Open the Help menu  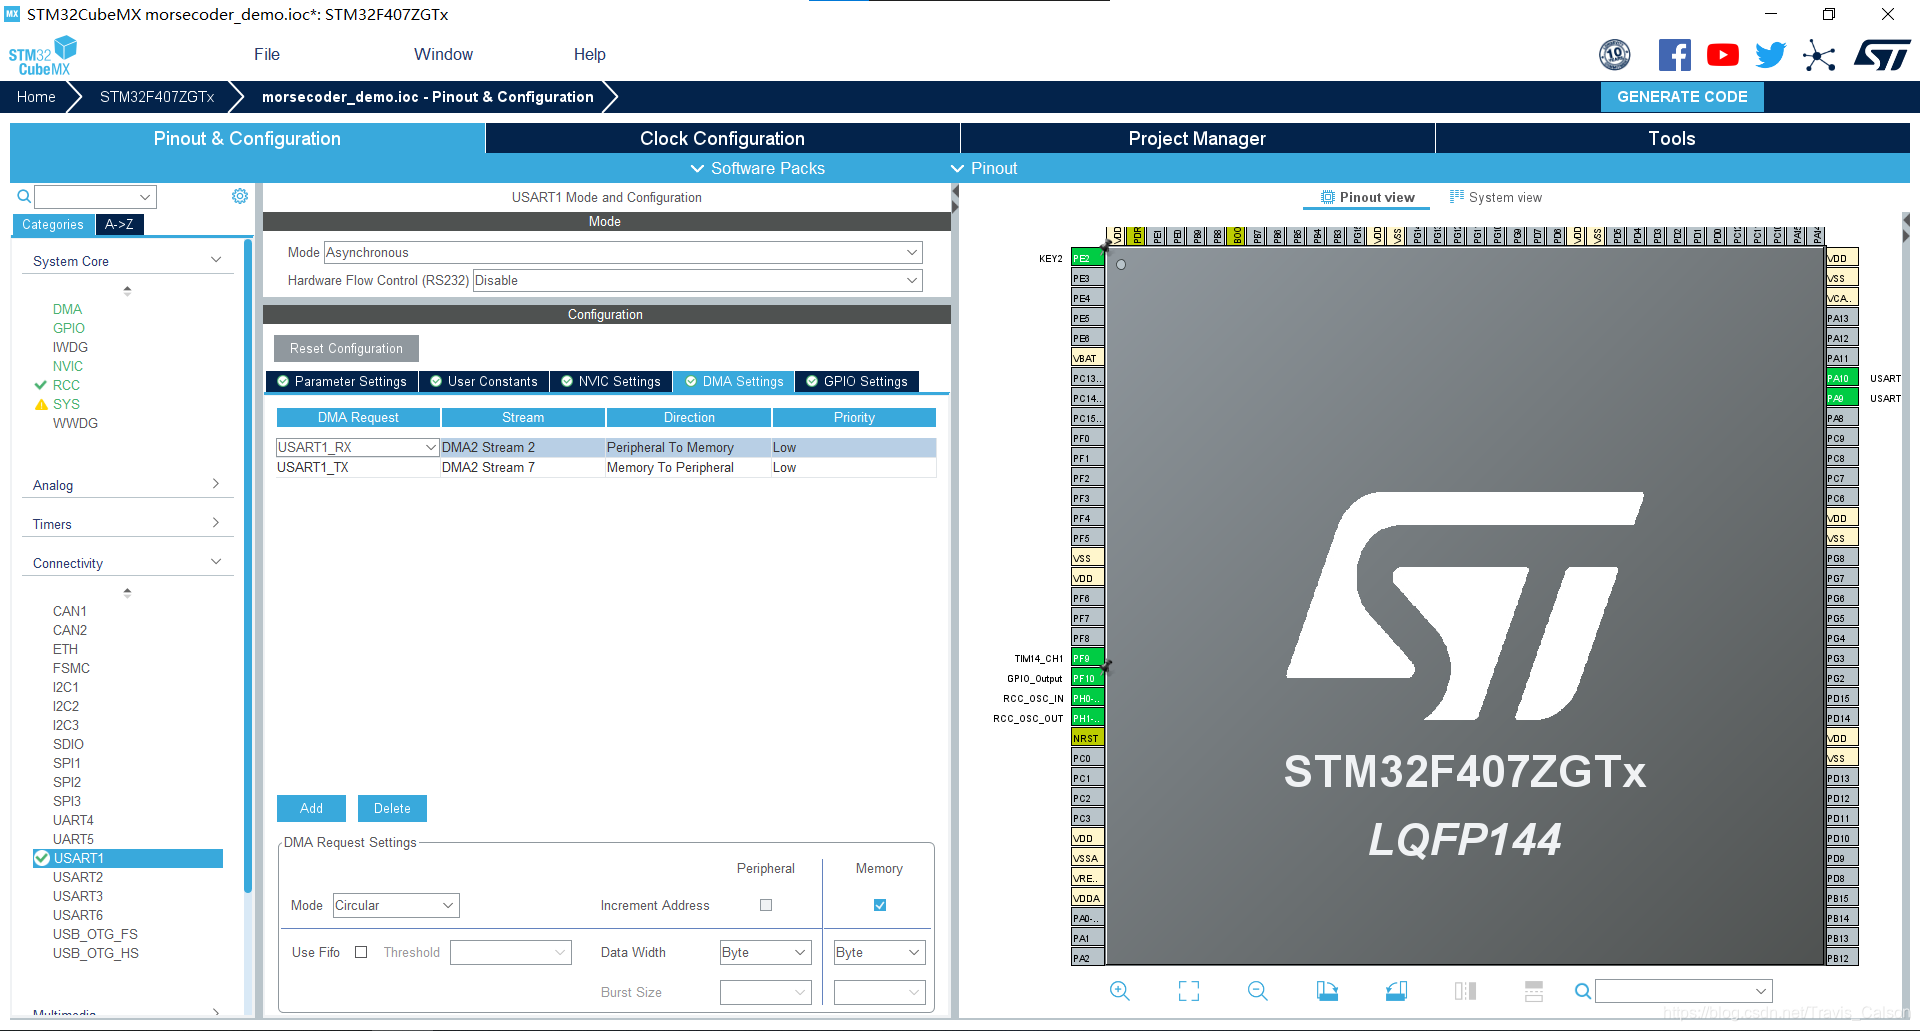tap(589, 55)
